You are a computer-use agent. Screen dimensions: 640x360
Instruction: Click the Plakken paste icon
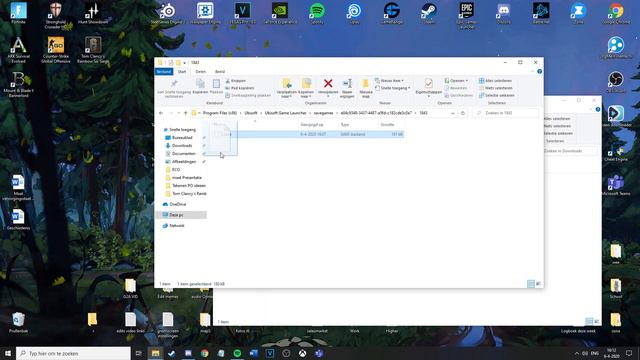click(x=216, y=84)
